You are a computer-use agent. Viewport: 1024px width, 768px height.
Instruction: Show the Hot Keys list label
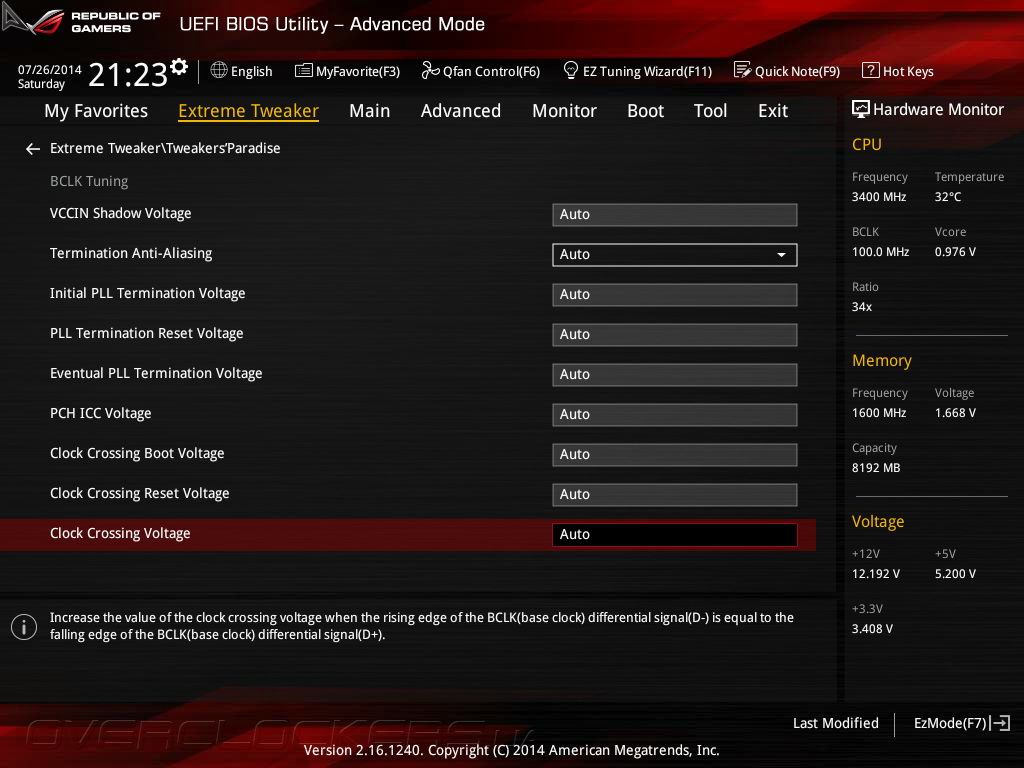pyautogui.click(x=908, y=71)
